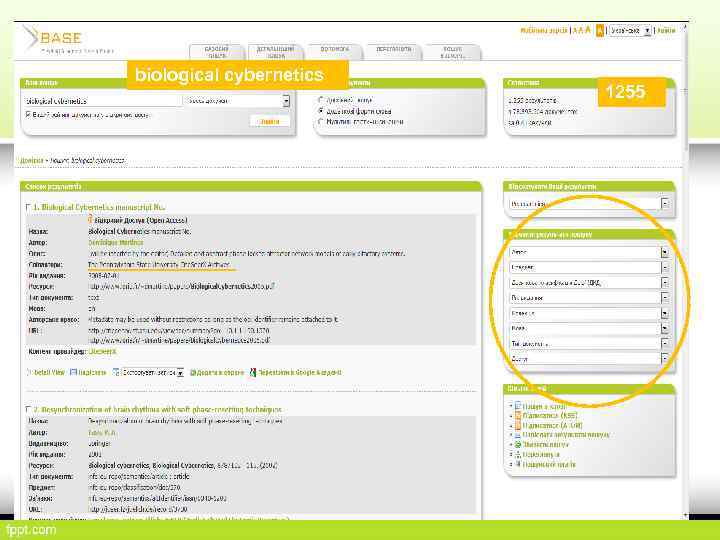Click the last icon in the search-options list
The height and width of the screenshot is (540, 720).
point(518,464)
